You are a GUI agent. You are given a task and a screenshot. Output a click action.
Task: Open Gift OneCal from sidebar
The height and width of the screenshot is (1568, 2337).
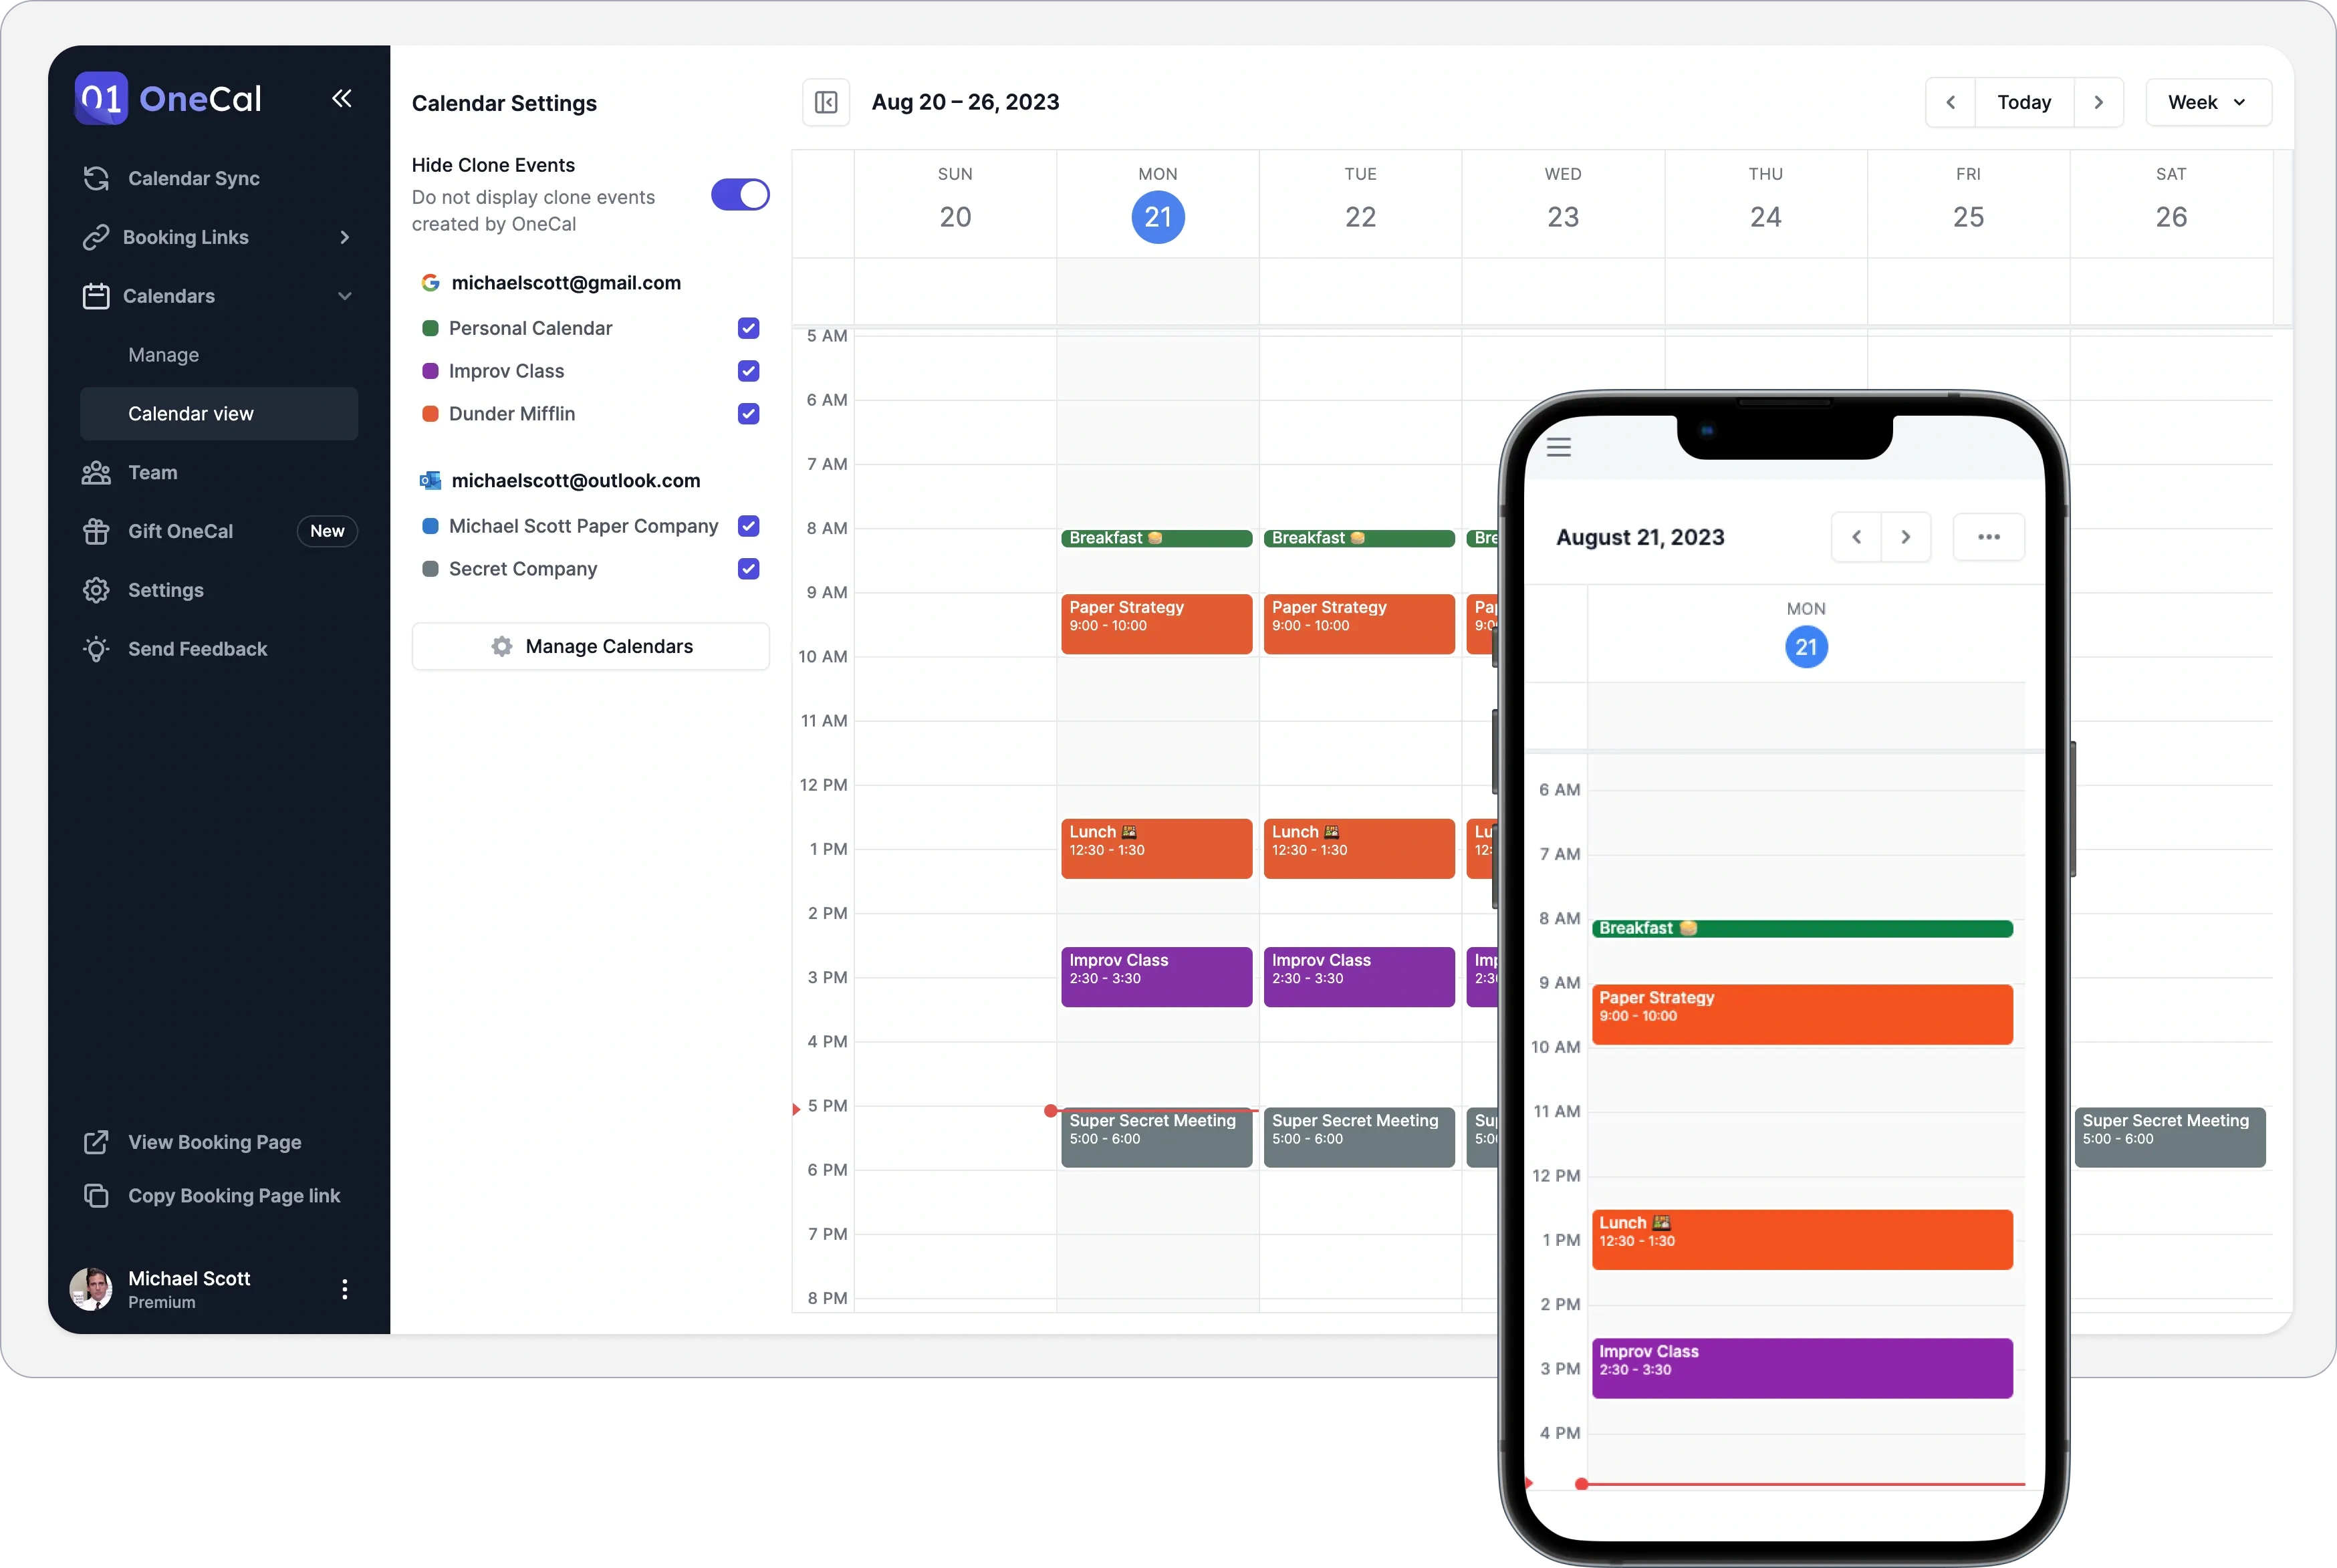click(x=180, y=530)
